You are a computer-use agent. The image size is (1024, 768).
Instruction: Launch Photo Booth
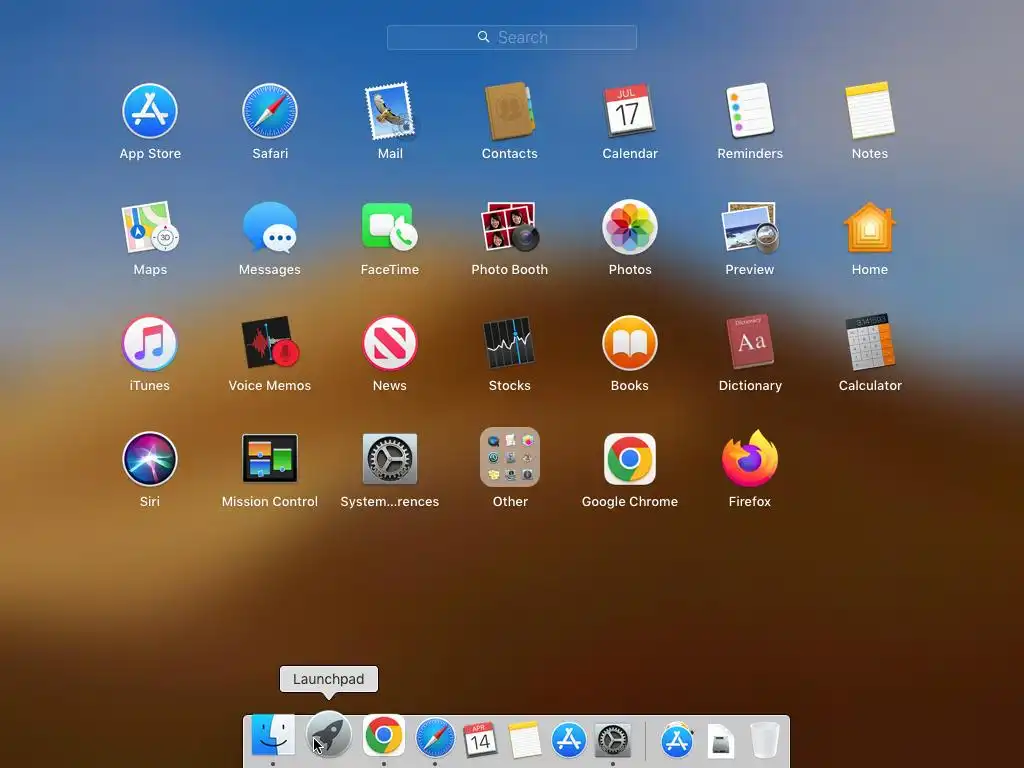tap(509, 227)
